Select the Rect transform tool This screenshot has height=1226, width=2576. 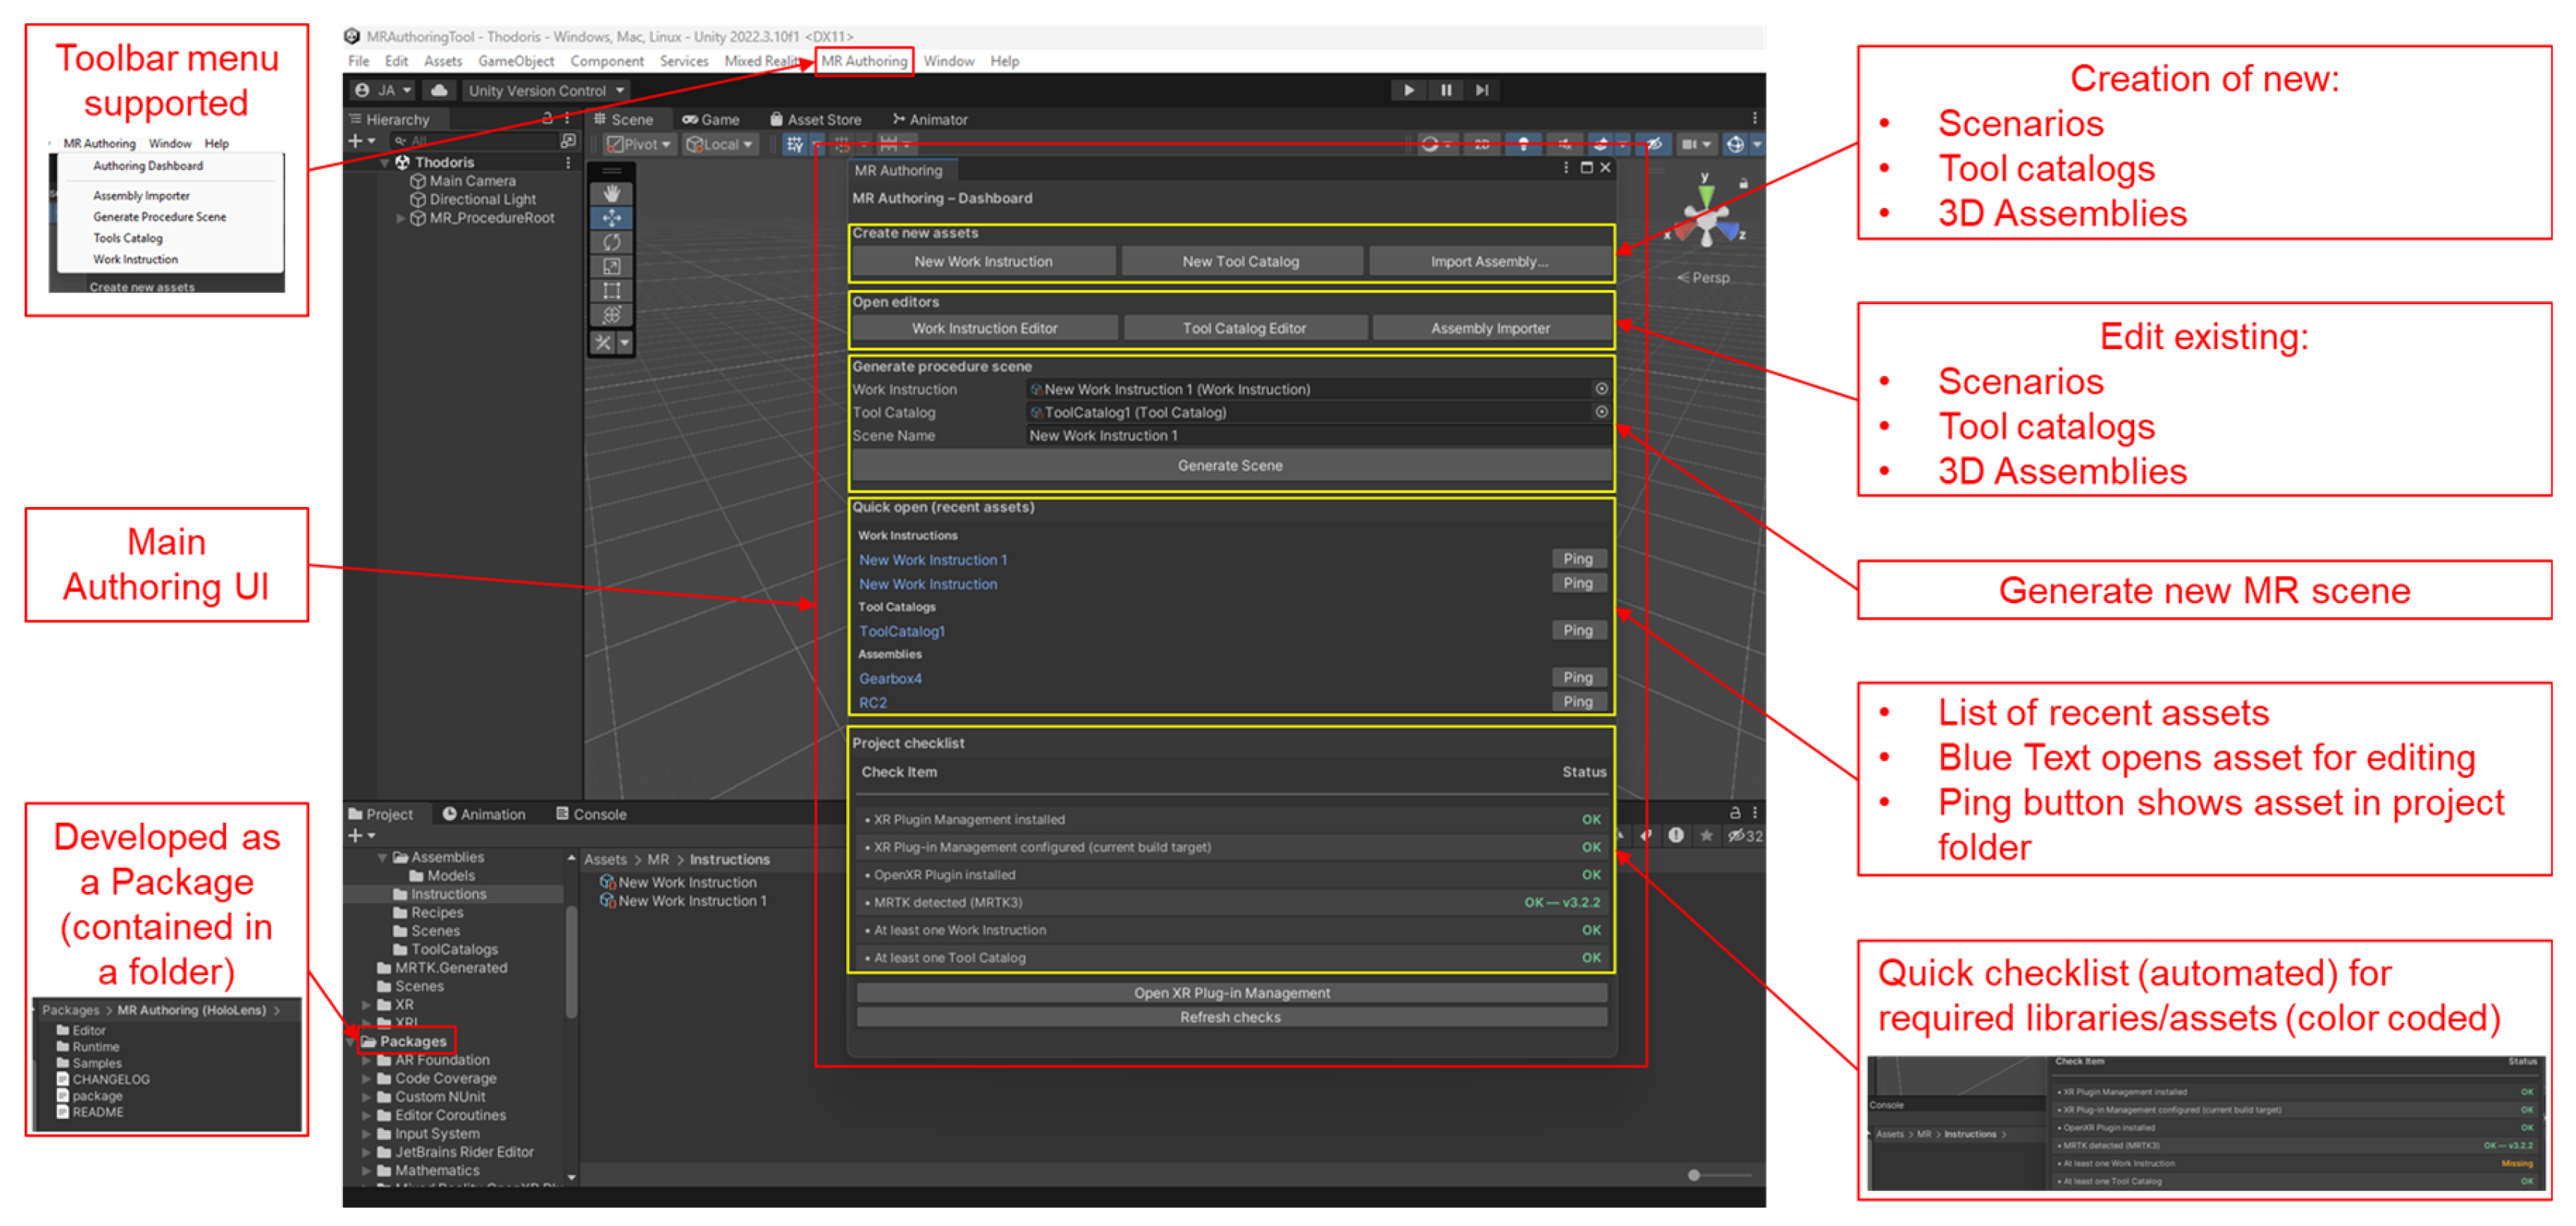tap(611, 290)
